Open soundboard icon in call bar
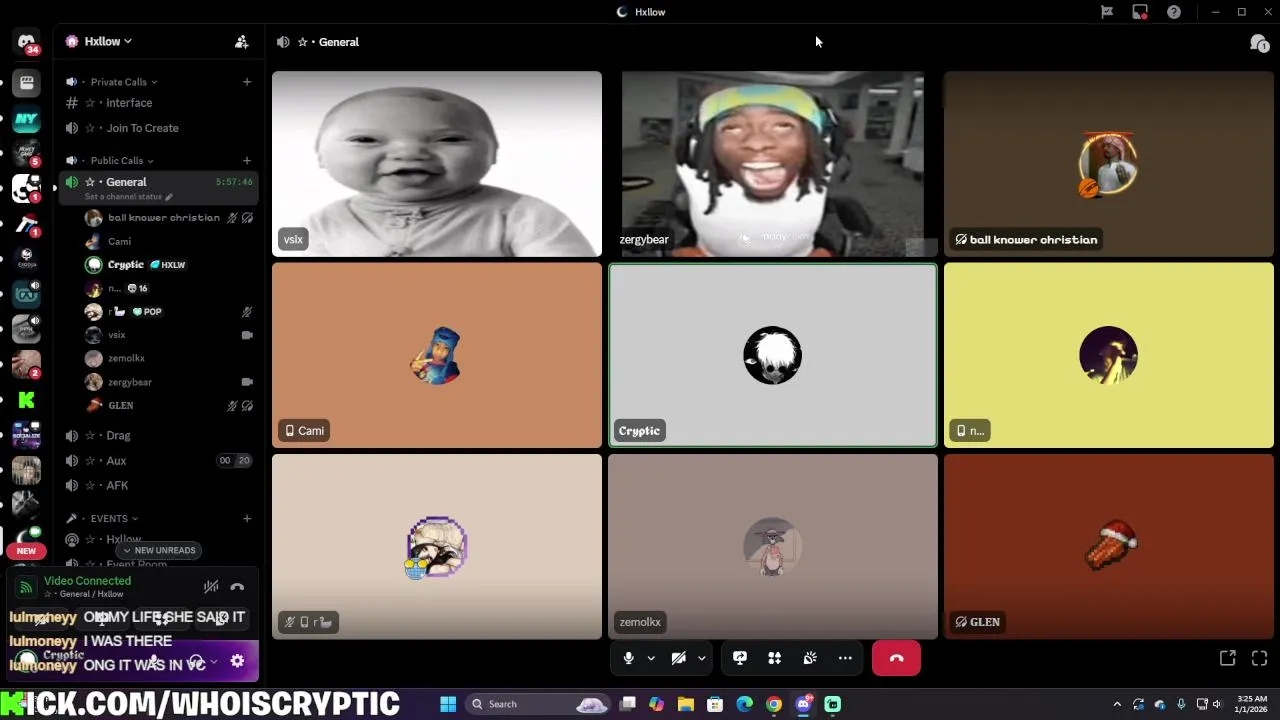Image resolution: width=1280 pixels, height=720 pixels. (810, 658)
